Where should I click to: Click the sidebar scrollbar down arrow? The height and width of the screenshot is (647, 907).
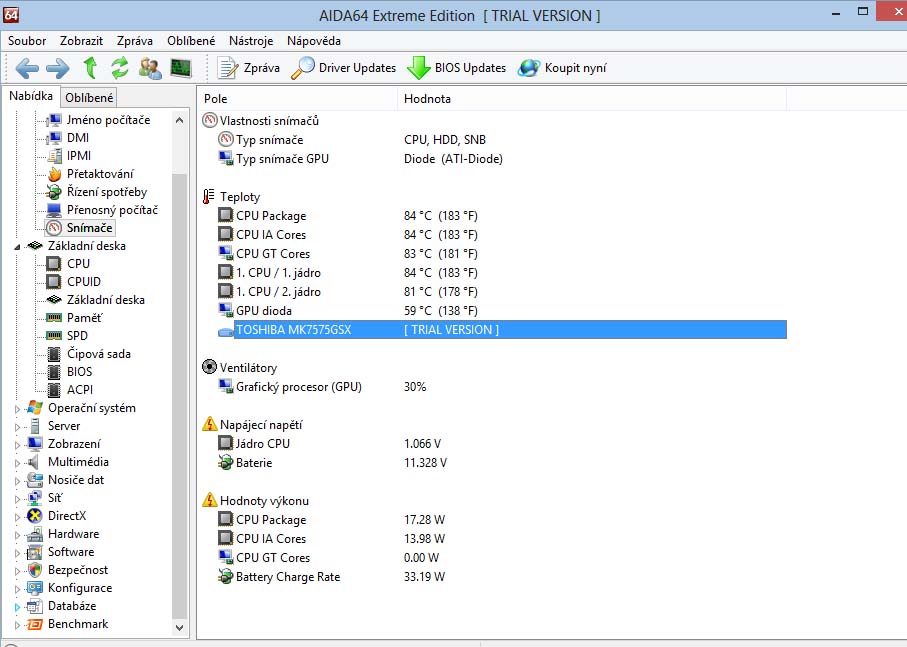(x=180, y=628)
